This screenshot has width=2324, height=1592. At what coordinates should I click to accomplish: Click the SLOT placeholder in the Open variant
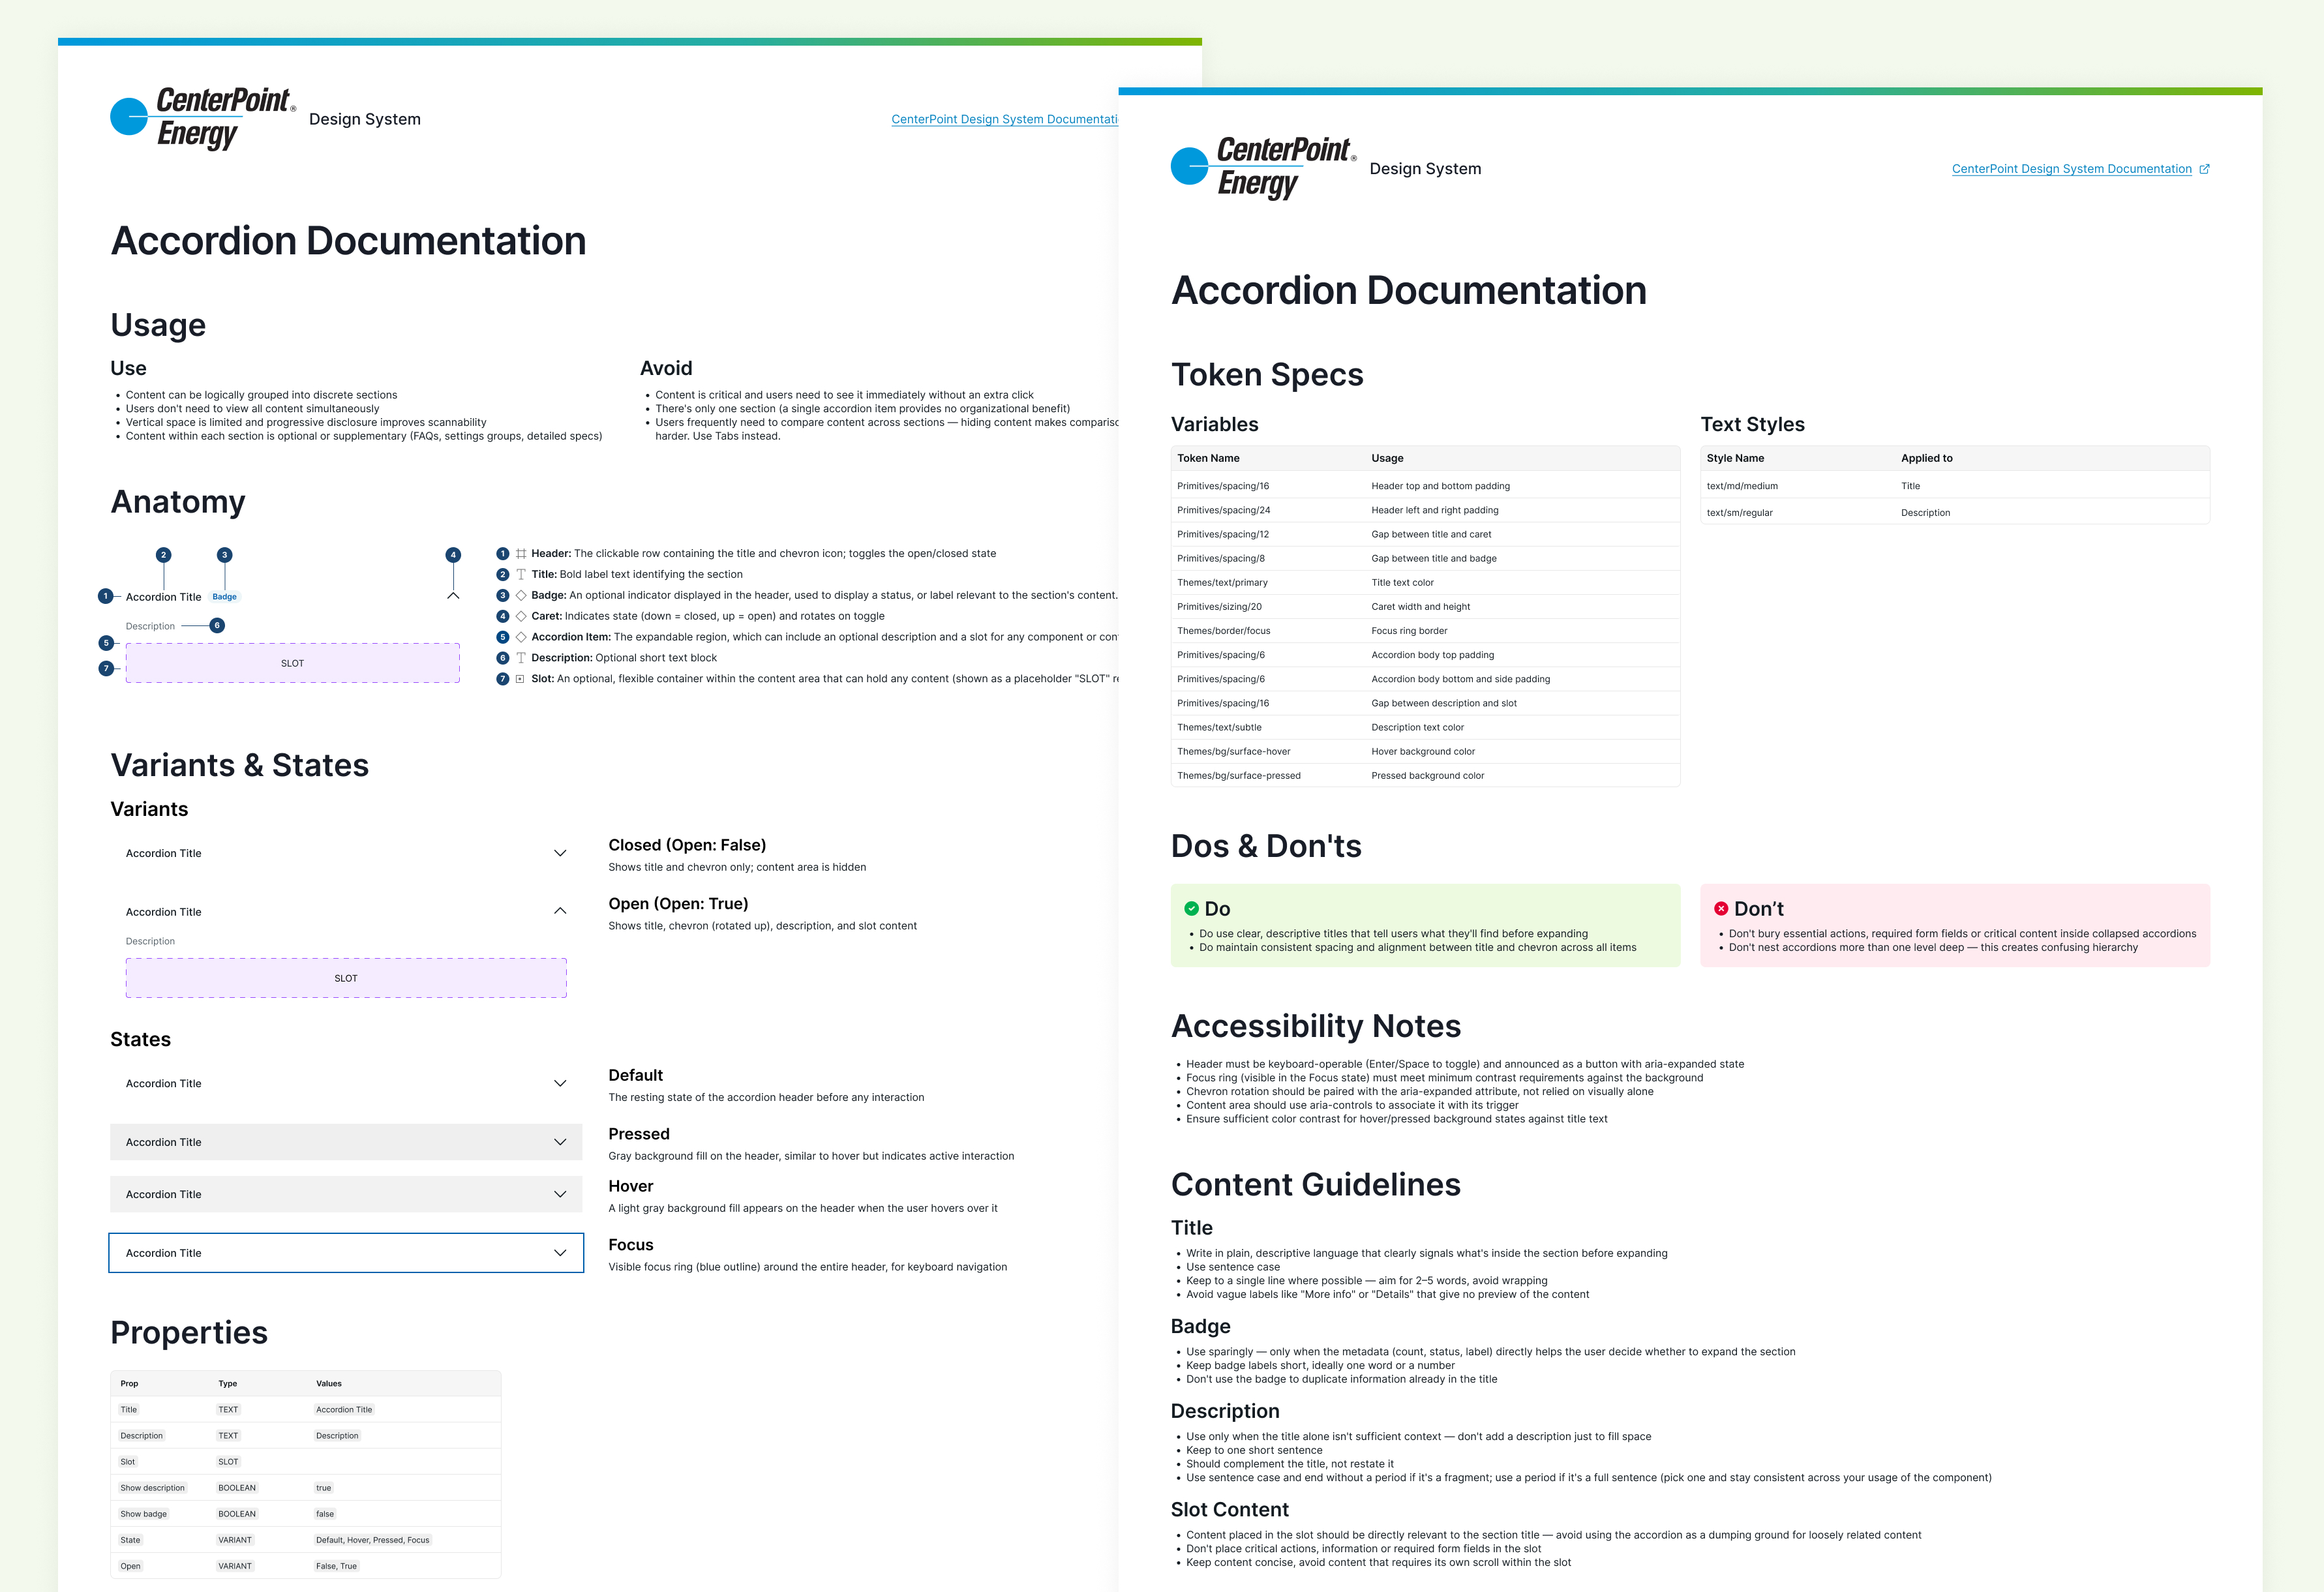tap(346, 978)
